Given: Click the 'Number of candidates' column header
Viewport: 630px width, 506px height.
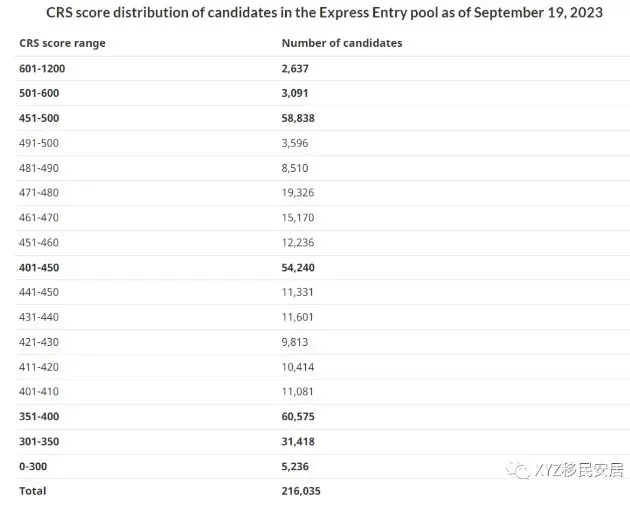Looking at the screenshot, I should click(x=342, y=43).
